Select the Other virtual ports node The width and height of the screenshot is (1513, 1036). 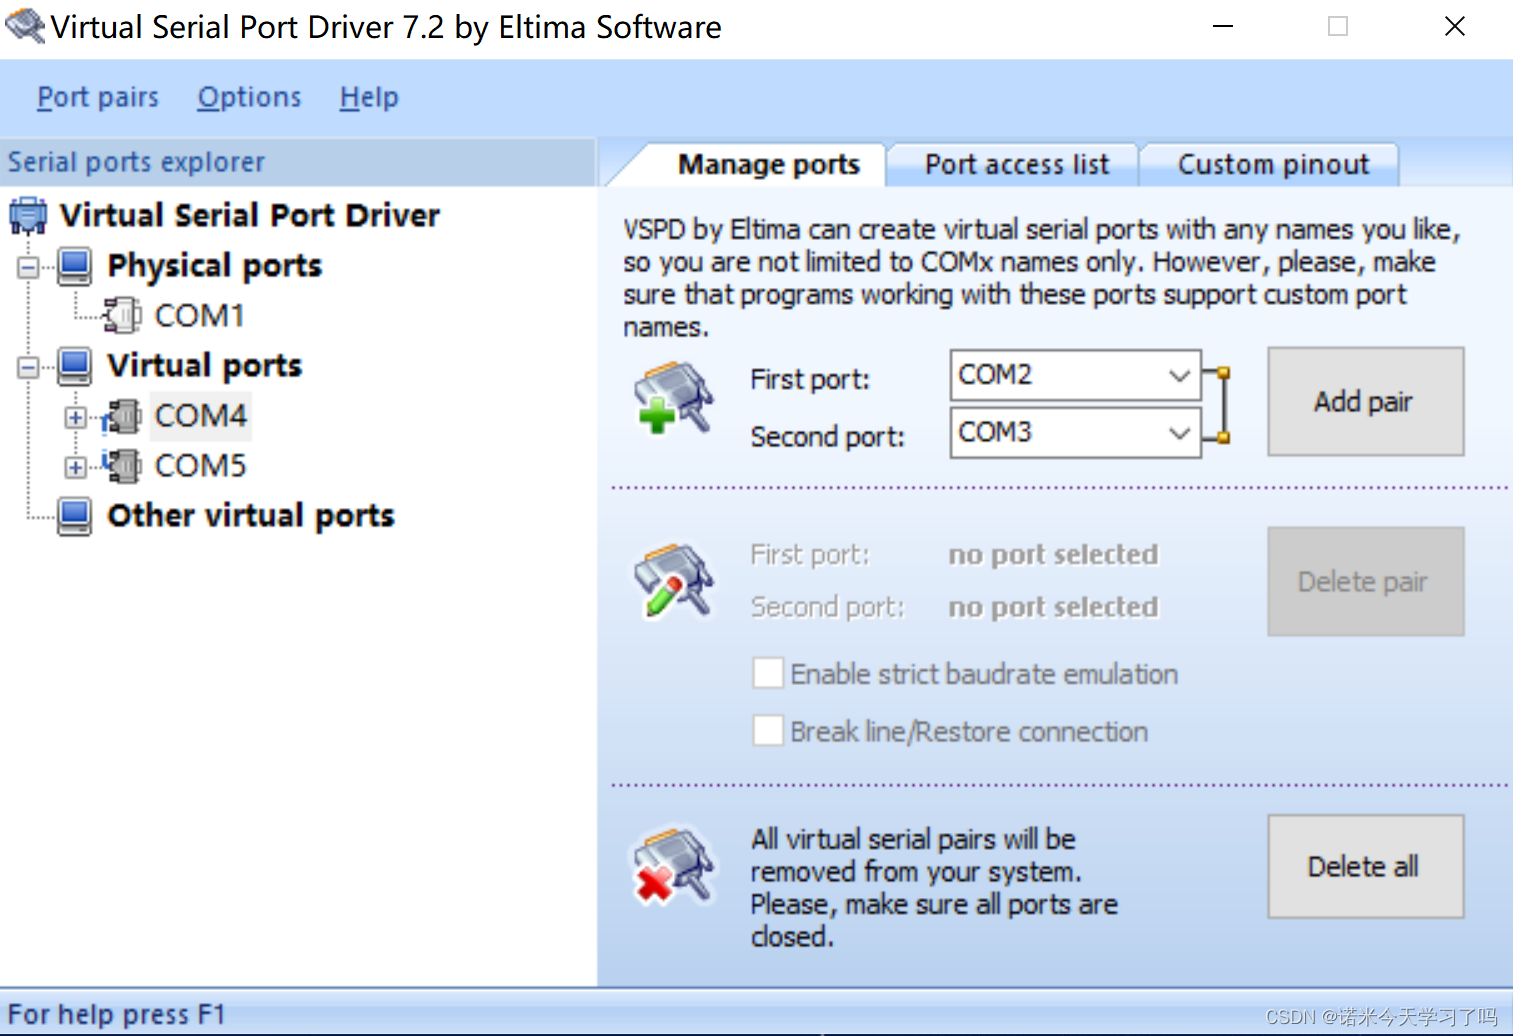[x=251, y=516]
